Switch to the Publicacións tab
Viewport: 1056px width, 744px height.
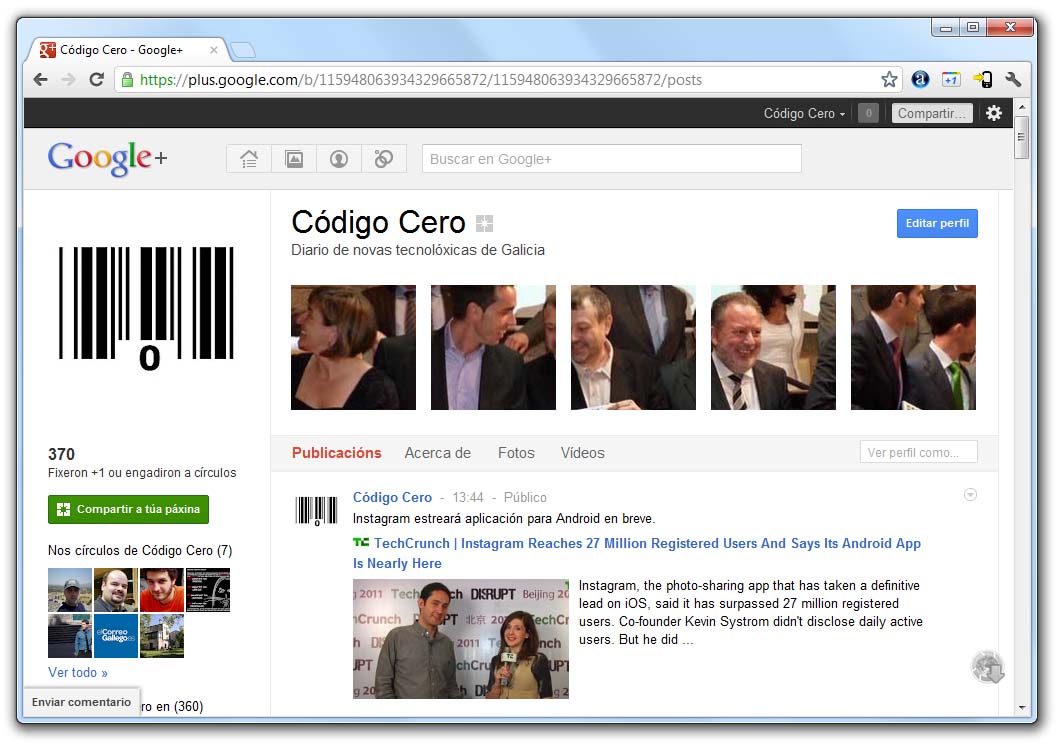[x=337, y=453]
